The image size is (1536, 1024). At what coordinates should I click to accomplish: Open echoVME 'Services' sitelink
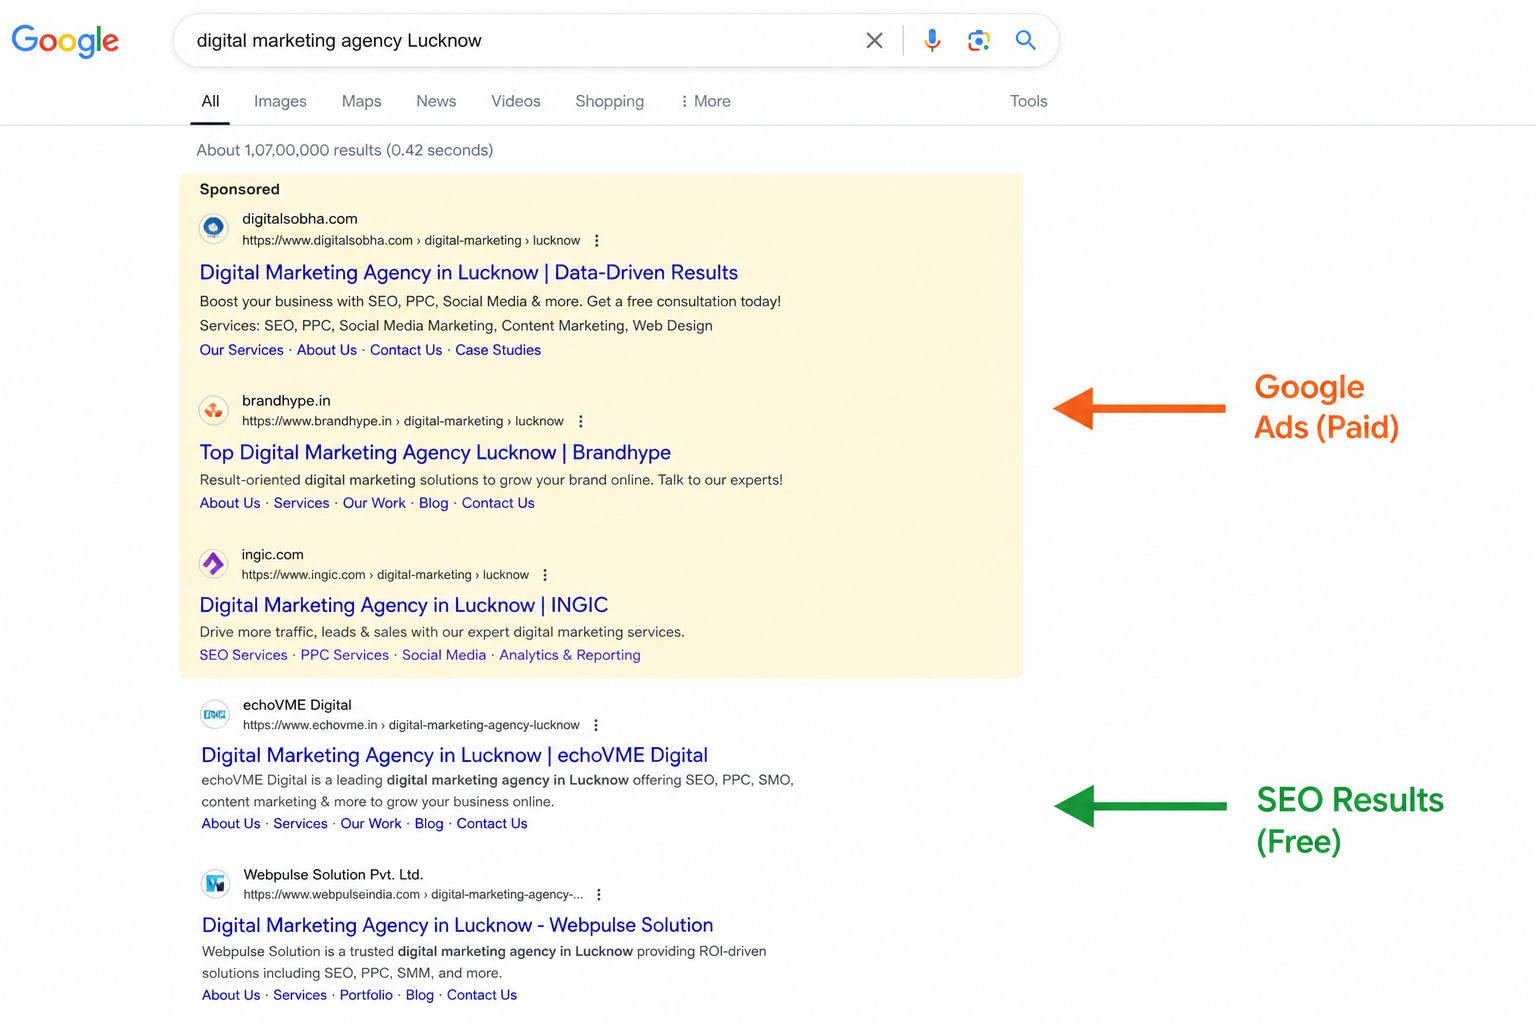click(x=300, y=824)
